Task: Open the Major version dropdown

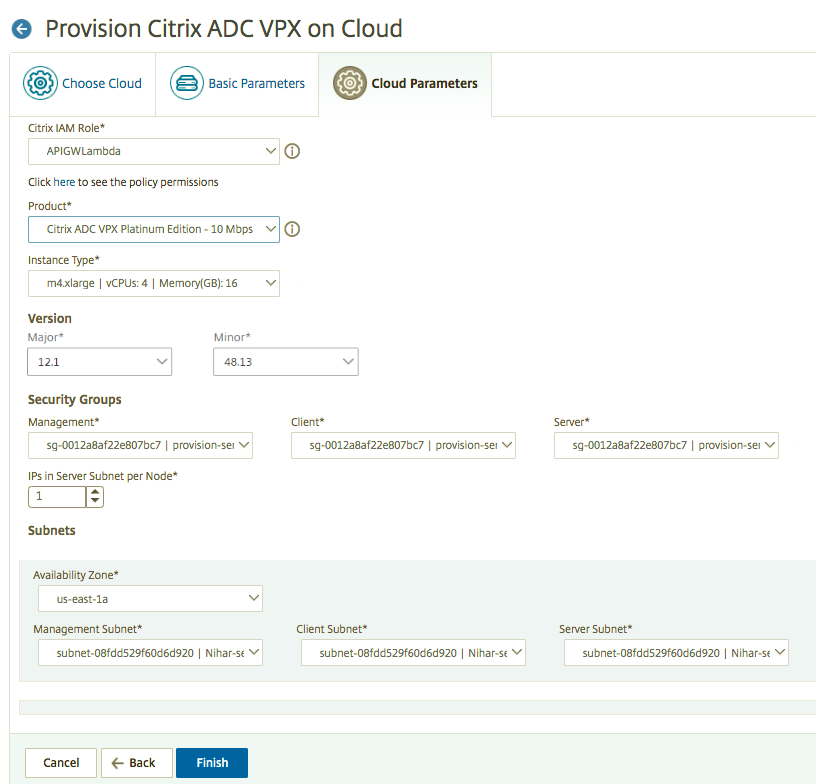Action: point(99,362)
